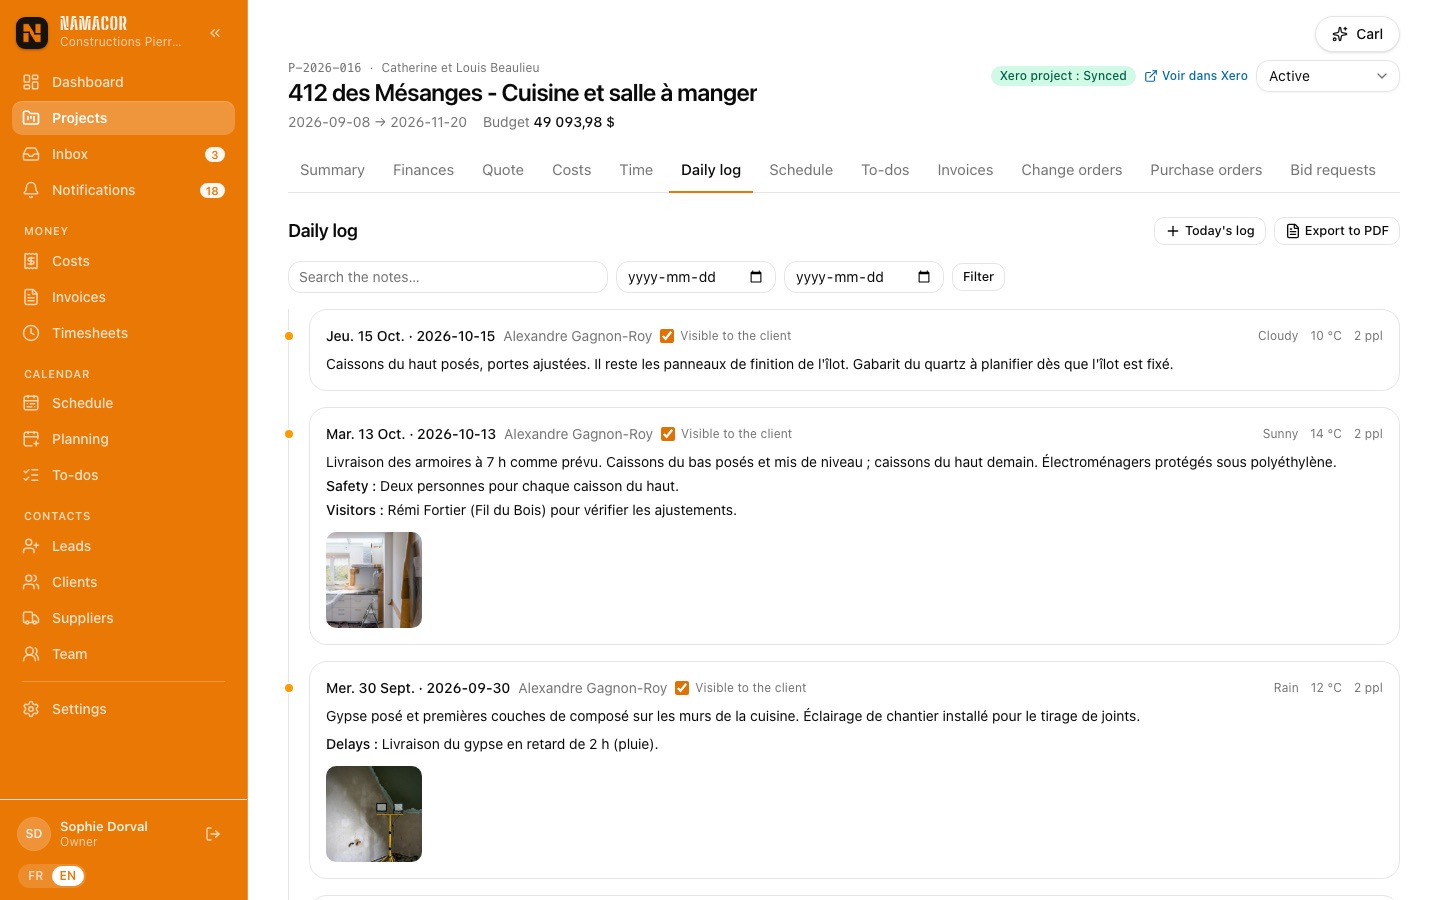Open Settings via the gear icon
The width and height of the screenshot is (1440, 900).
pos(31,709)
